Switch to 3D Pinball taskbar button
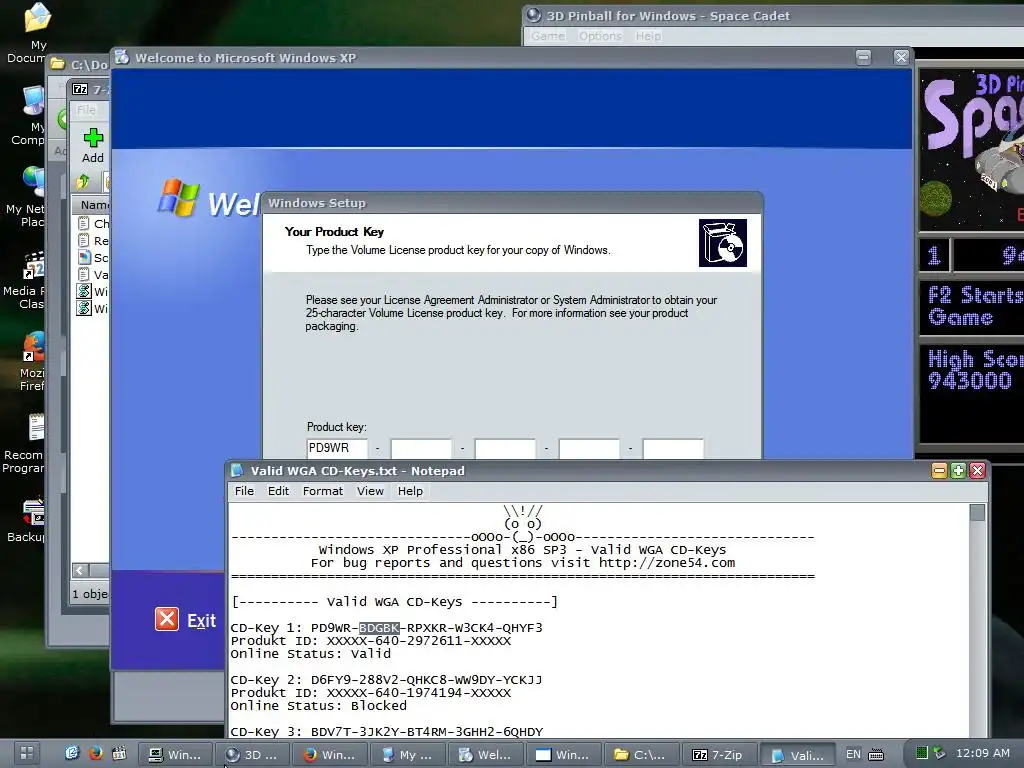Image resolution: width=1024 pixels, height=768 pixels. point(253,755)
